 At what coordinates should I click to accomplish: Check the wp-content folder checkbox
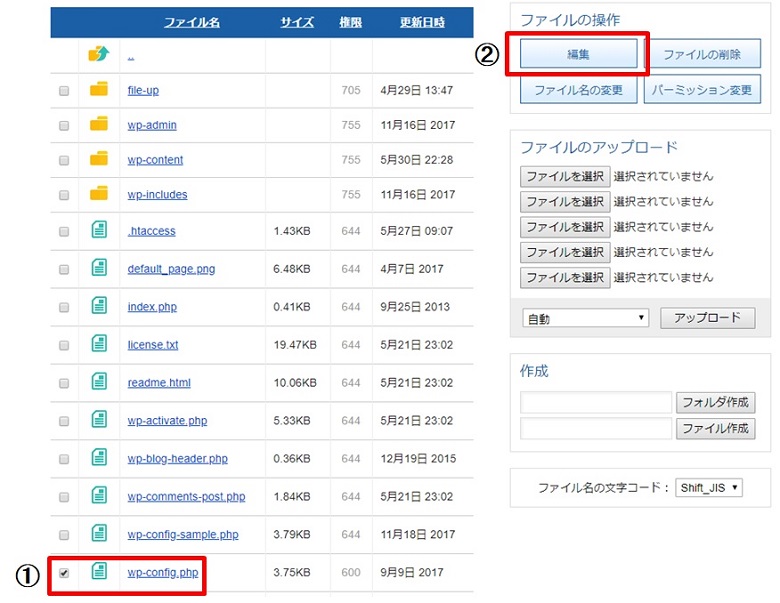[x=64, y=161]
